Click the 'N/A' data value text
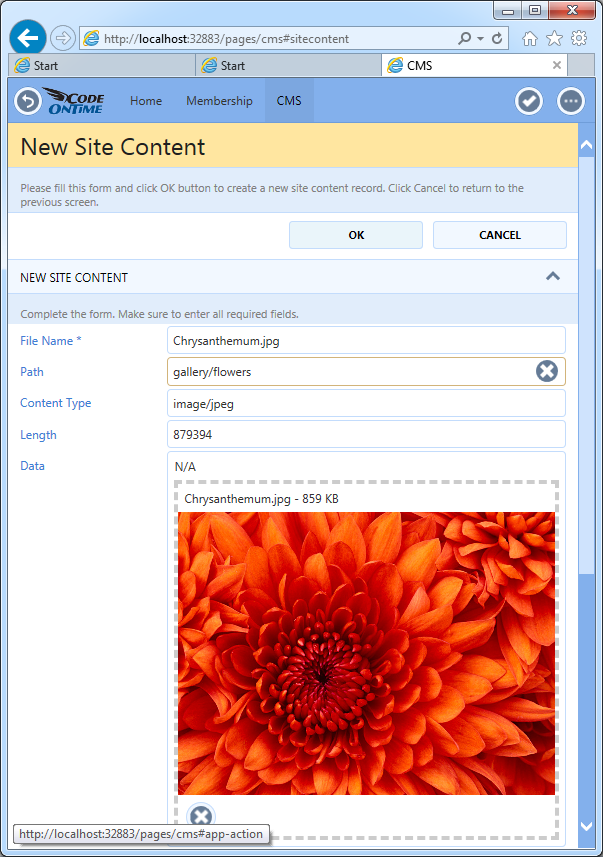This screenshot has height=857, width=603. pos(185,467)
